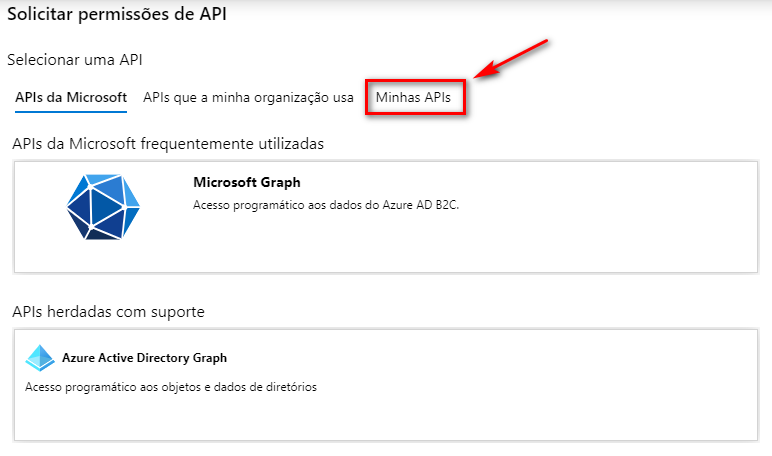Image resolution: width=772 pixels, height=456 pixels.
Task: Switch to the Minhas APIs tab
Action: (x=413, y=98)
